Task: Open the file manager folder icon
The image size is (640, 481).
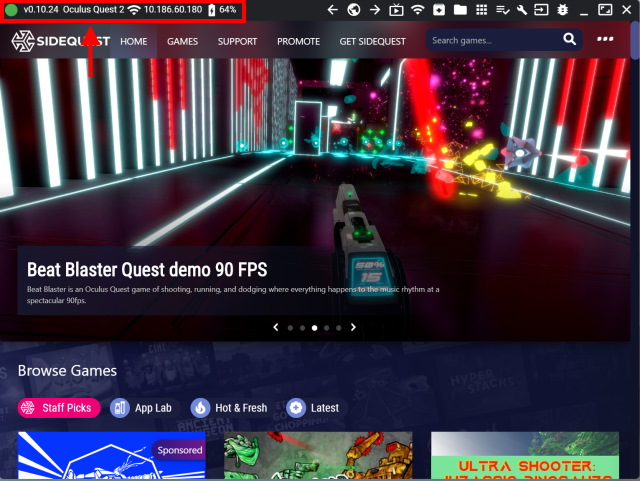Action: [x=460, y=9]
